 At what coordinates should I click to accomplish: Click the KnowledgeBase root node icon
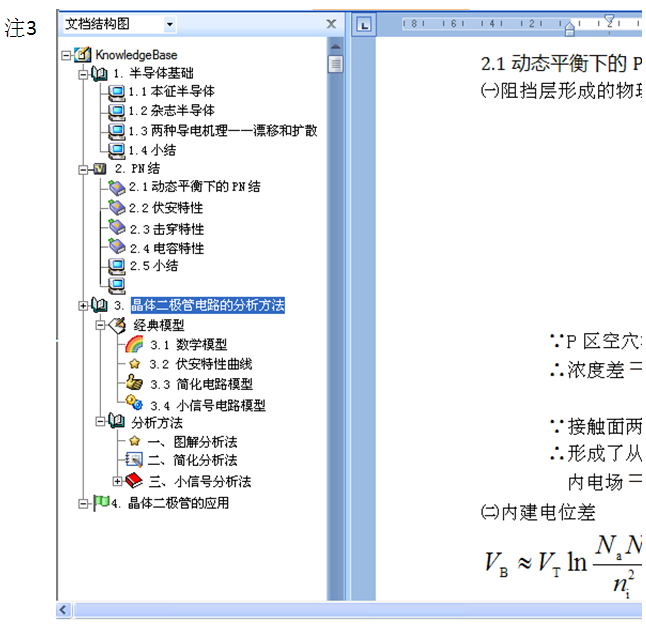tap(83, 55)
